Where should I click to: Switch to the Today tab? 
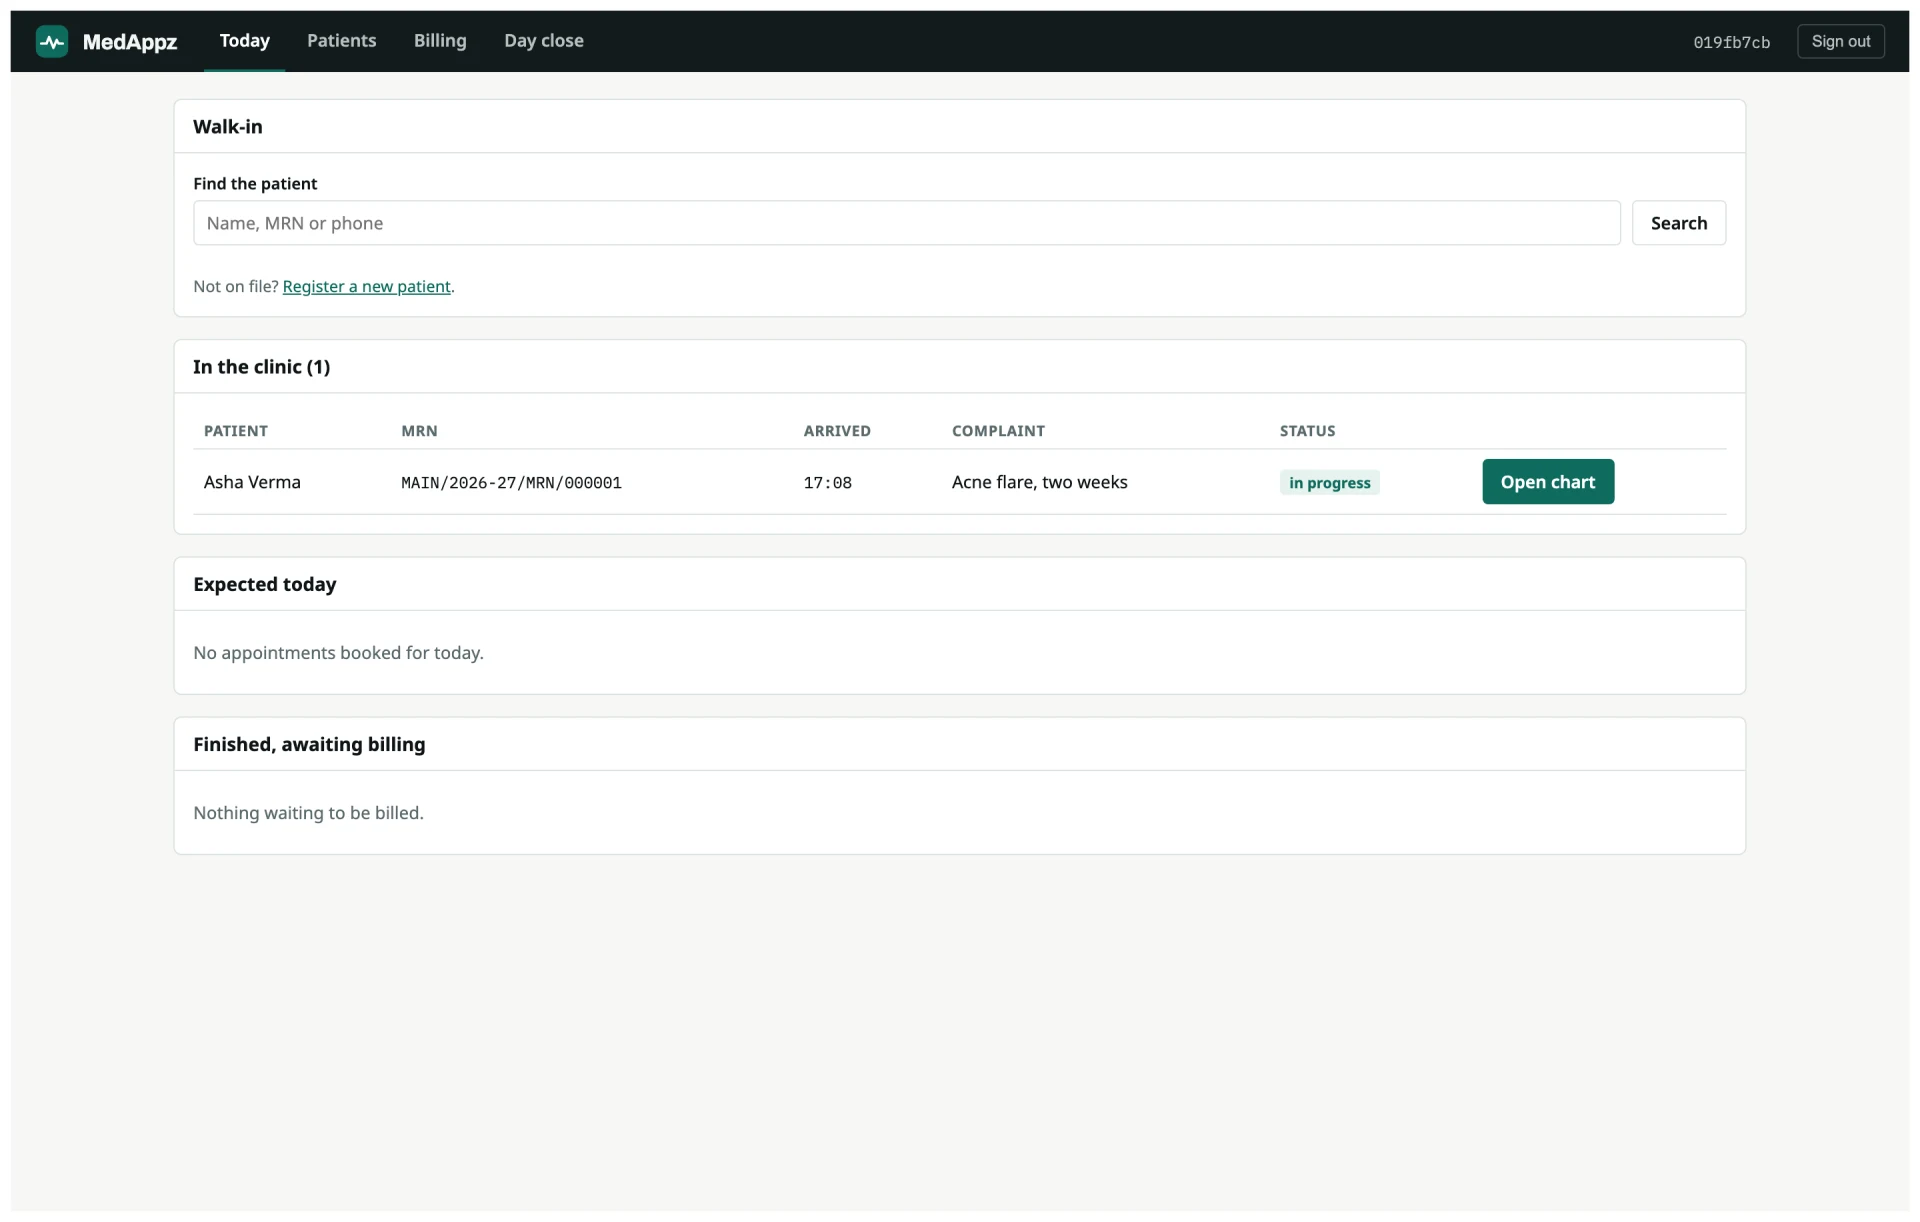(x=244, y=41)
